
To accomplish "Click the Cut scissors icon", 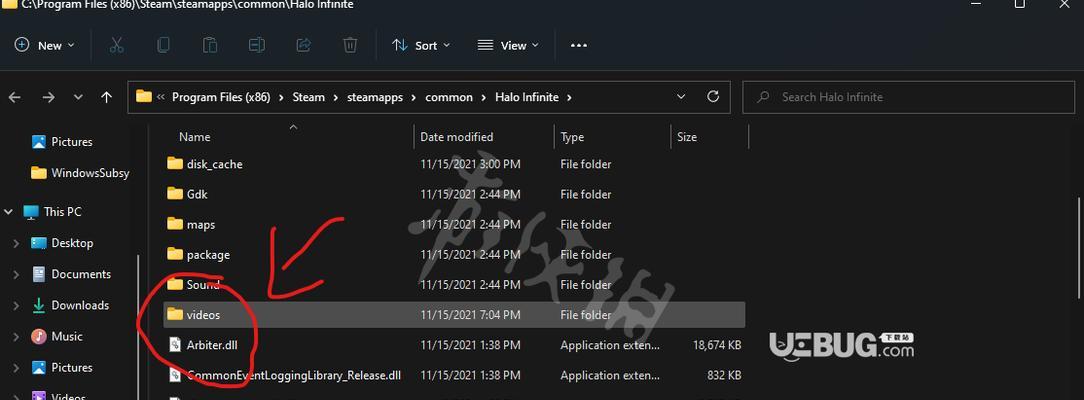I will click(117, 46).
